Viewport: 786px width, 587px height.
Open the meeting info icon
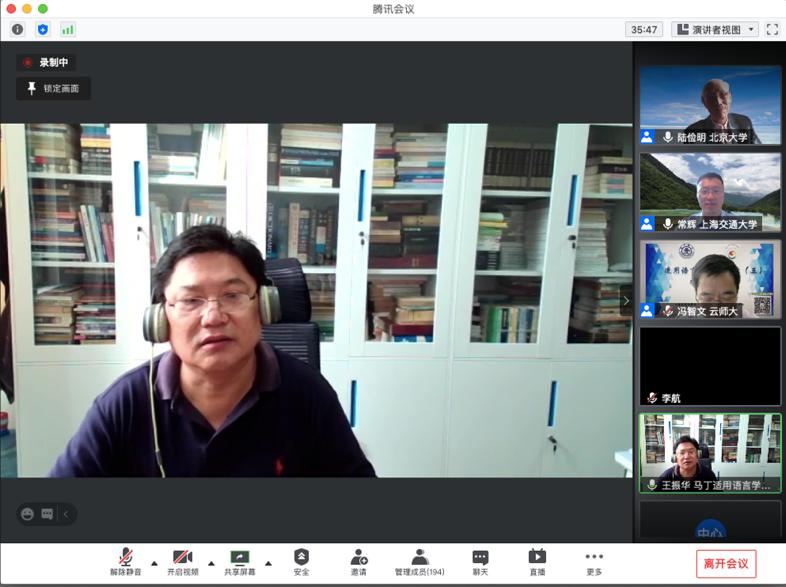coord(17,29)
